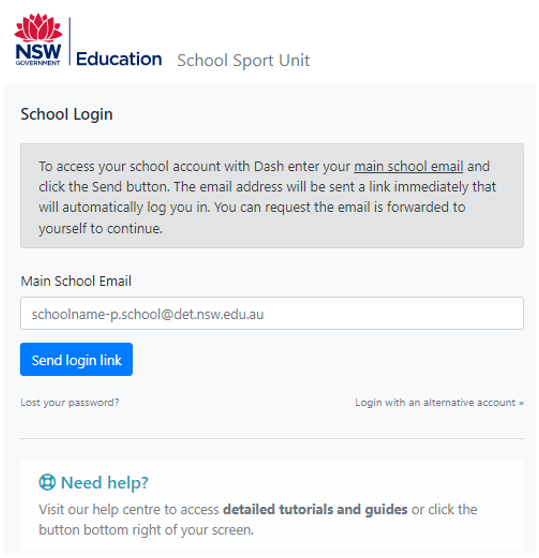Image resolution: width=539 pixels, height=558 pixels.
Task: Click the vertical divider beside NSW logo
Action: tap(69, 41)
